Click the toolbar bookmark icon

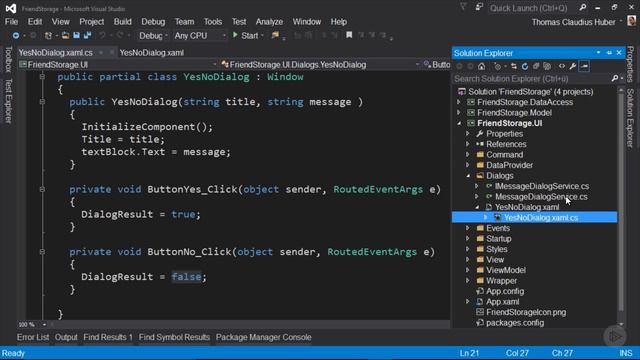tap(349, 36)
